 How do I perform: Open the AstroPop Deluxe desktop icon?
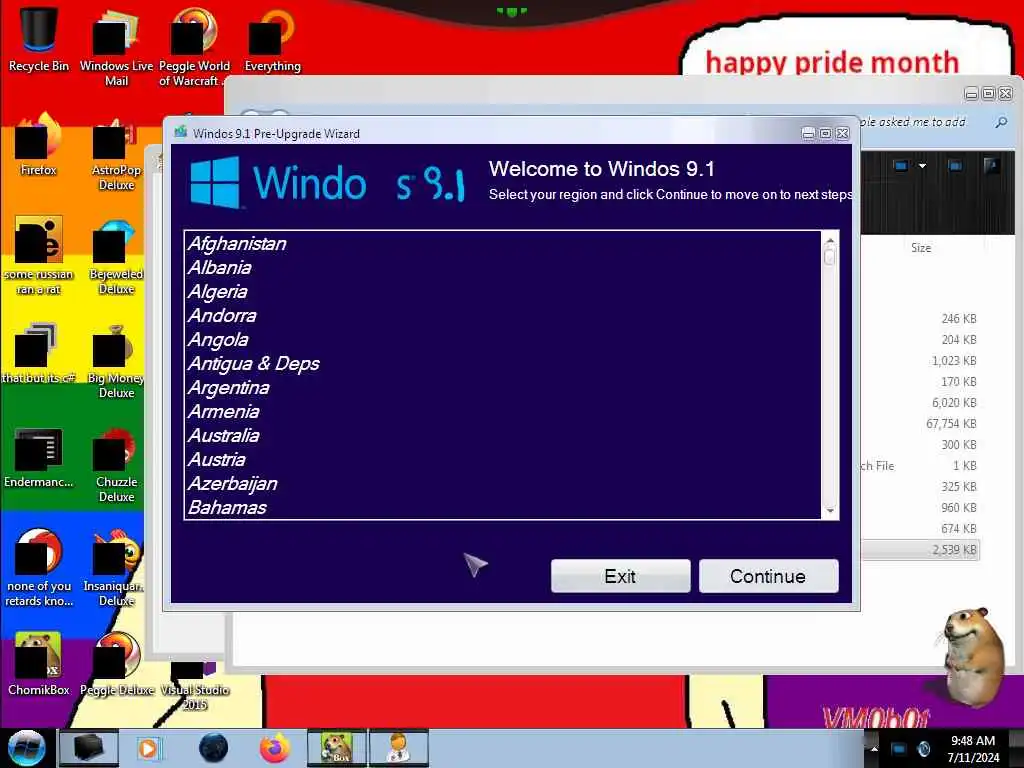click(x=116, y=153)
